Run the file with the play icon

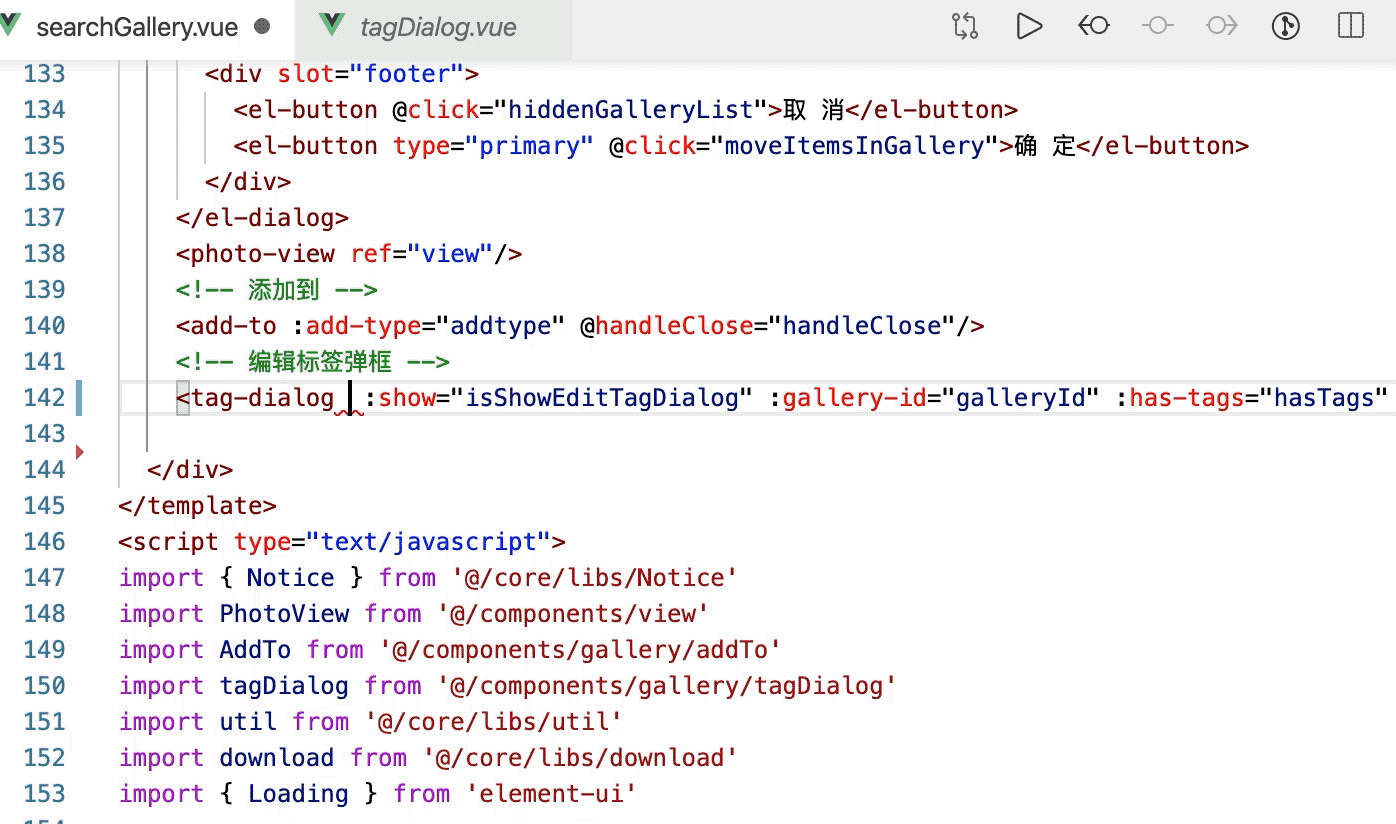(x=1029, y=26)
